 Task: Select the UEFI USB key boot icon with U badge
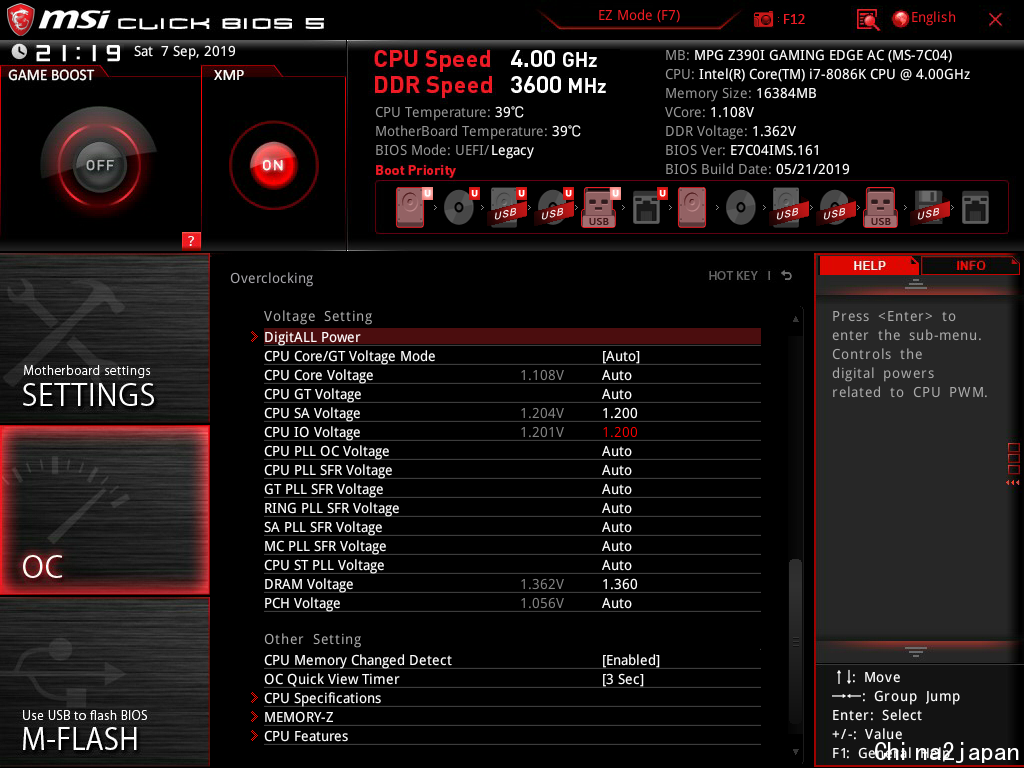[x=601, y=207]
